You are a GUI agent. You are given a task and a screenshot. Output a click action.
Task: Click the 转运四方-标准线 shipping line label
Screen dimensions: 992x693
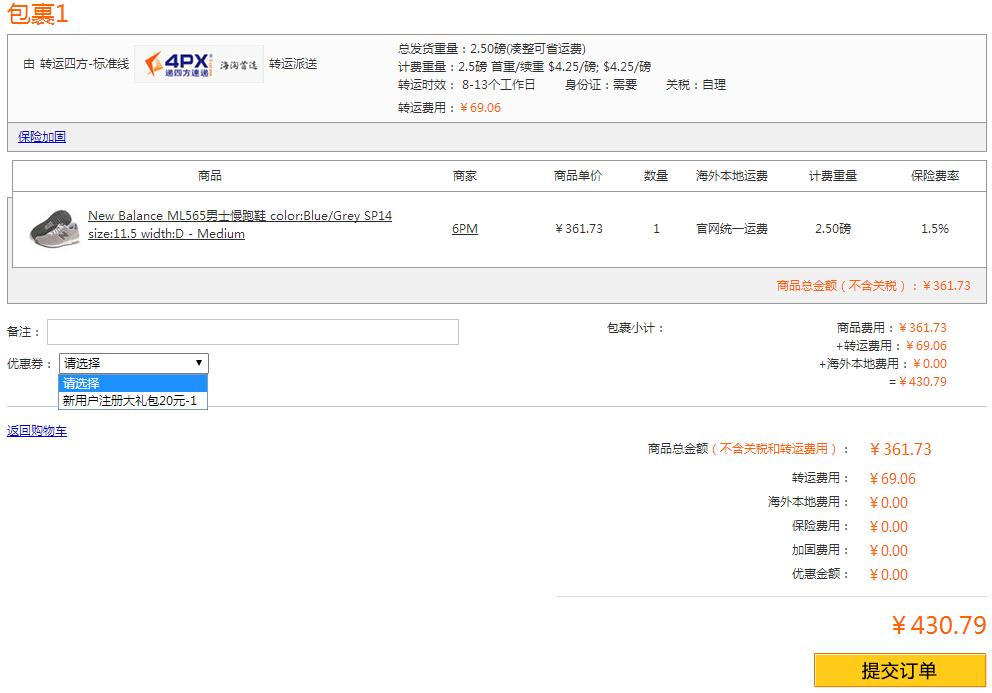84,64
